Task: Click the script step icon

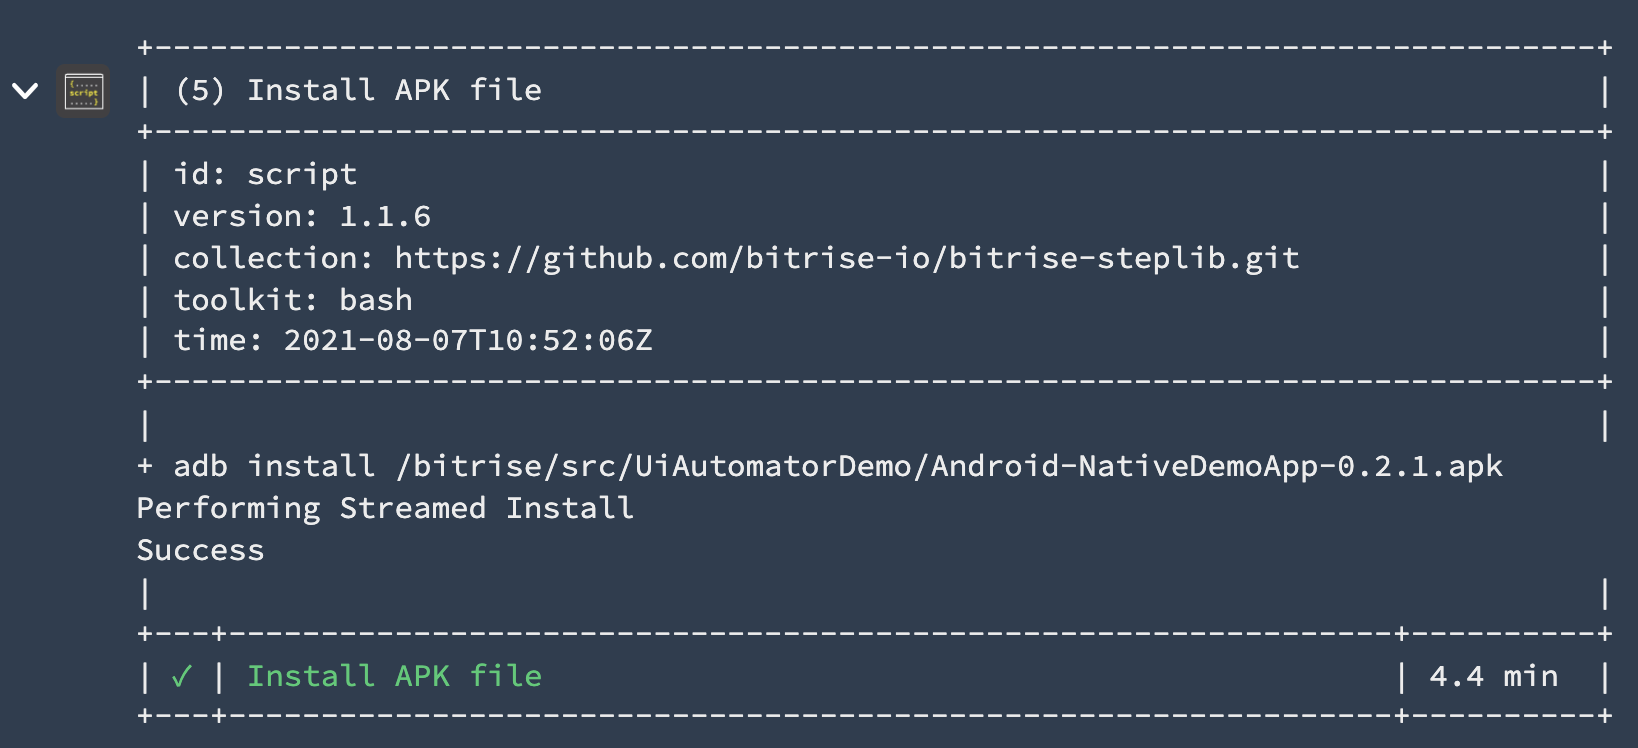Action: (83, 91)
